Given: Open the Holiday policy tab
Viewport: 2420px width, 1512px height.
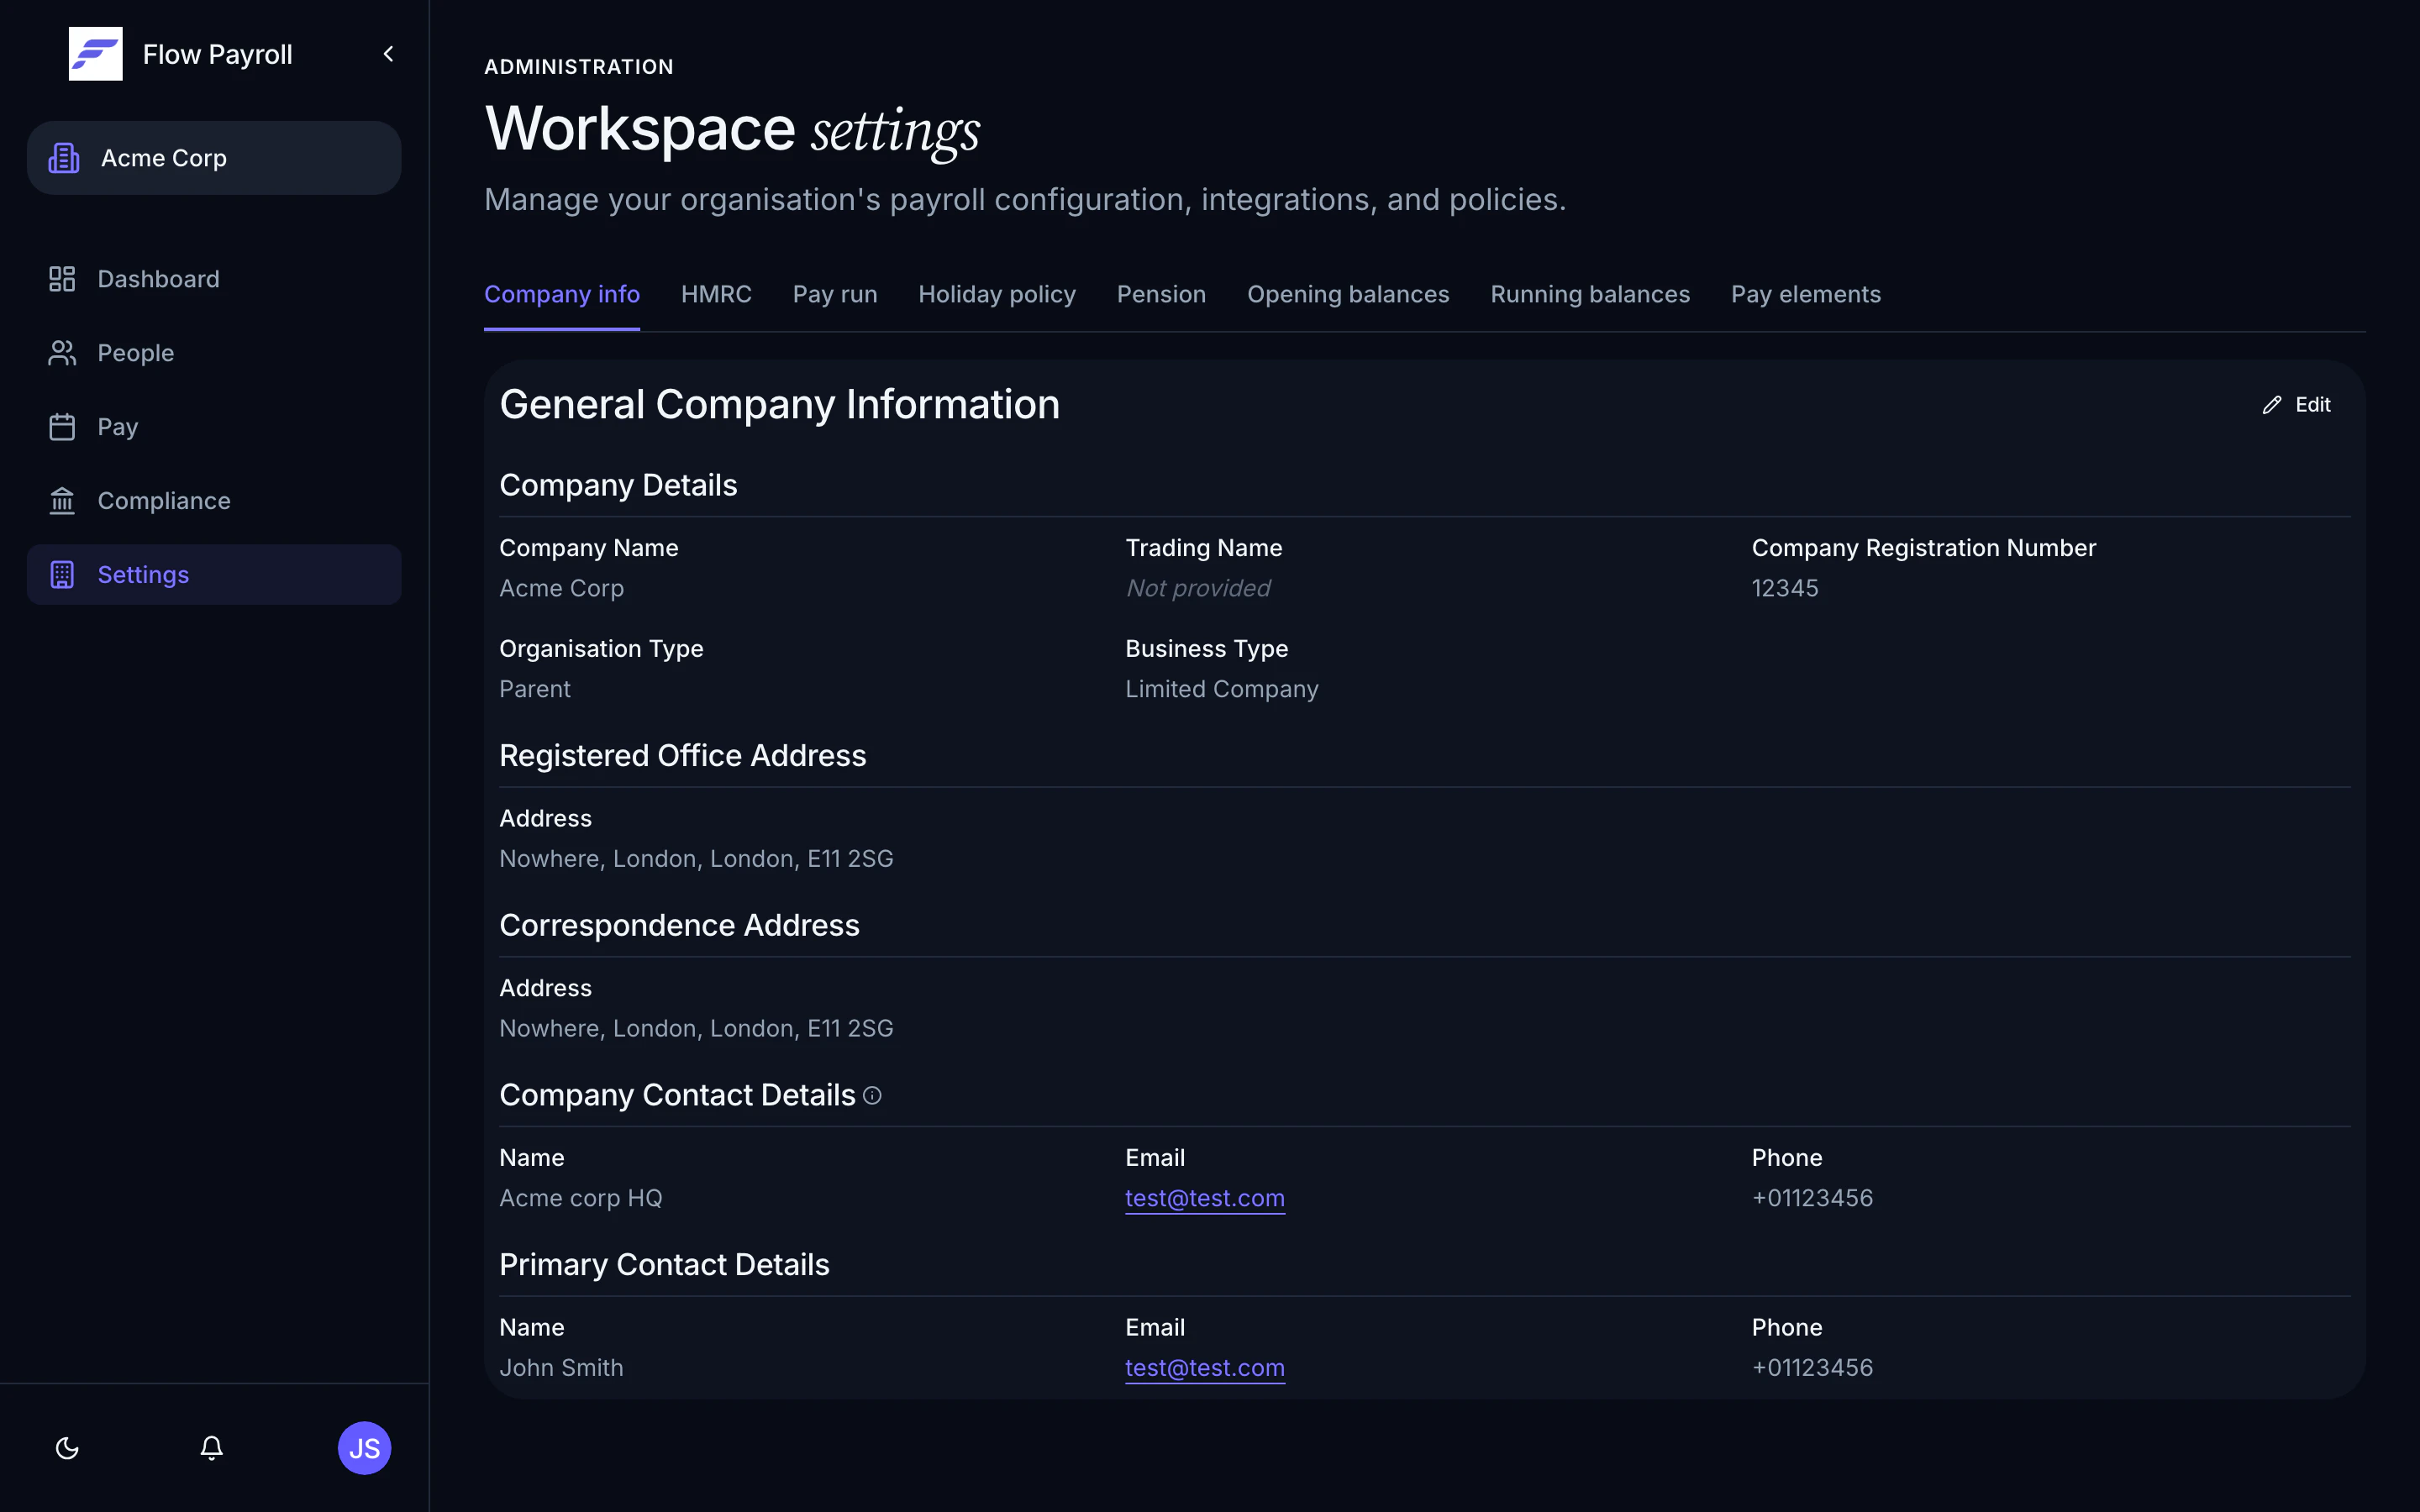Looking at the screenshot, I should pyautogui.click(x=997, y=294).
